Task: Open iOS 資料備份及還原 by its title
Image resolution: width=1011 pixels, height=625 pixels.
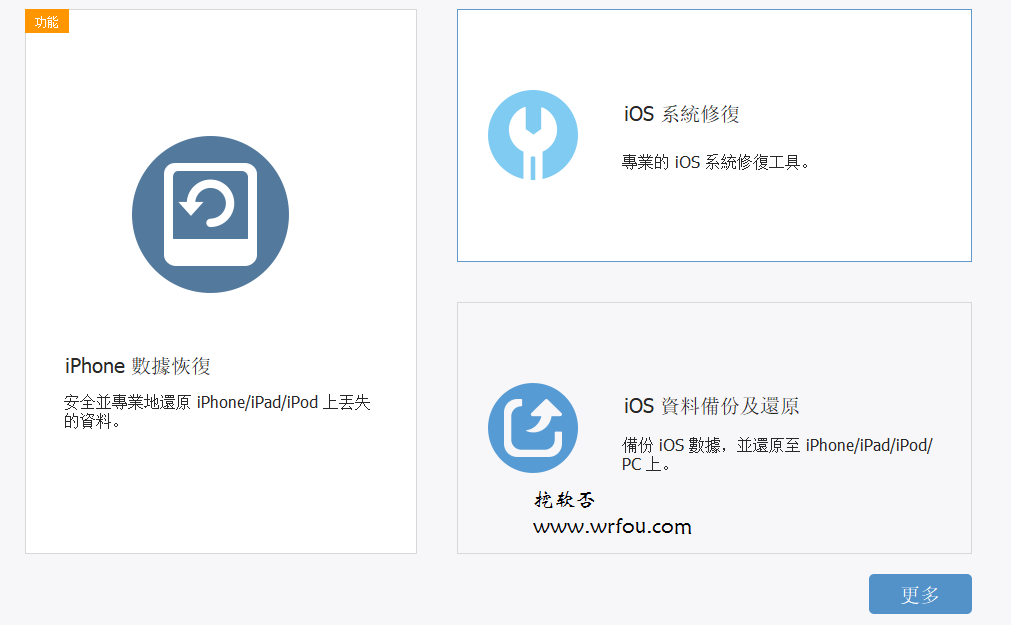Action: click(x=711, y=406)
